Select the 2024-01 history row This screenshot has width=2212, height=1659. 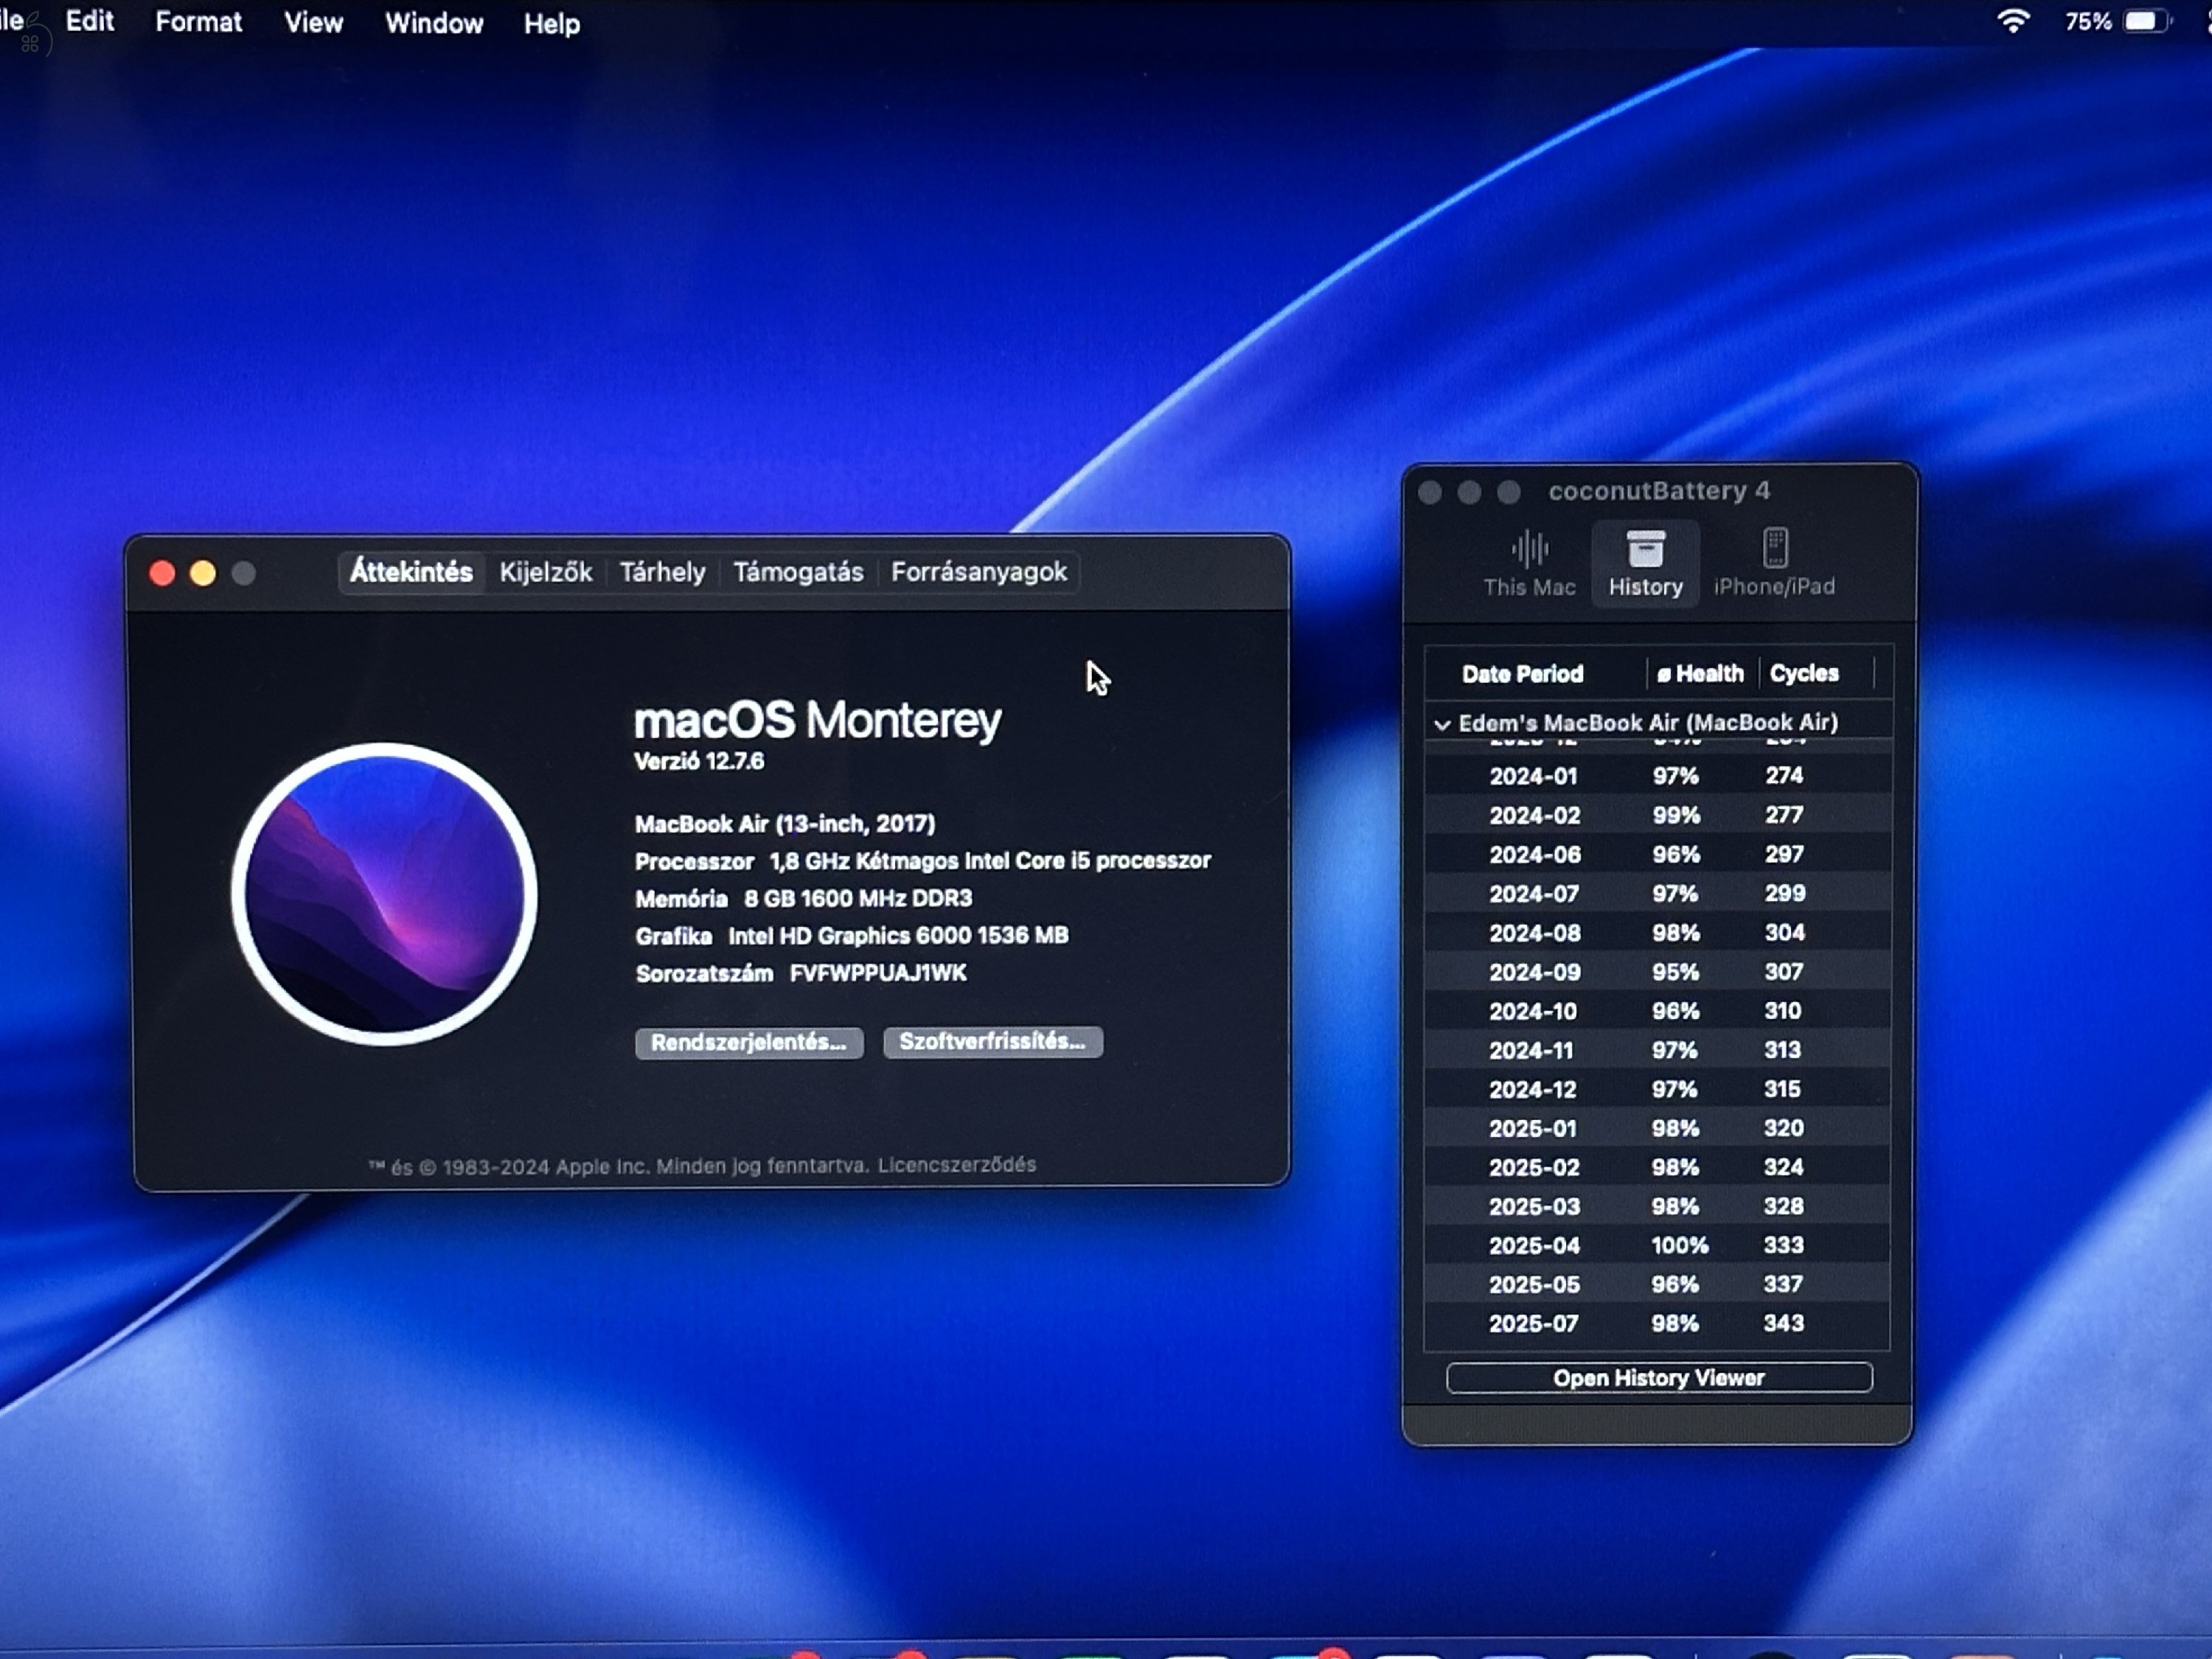coord(1657,776)
